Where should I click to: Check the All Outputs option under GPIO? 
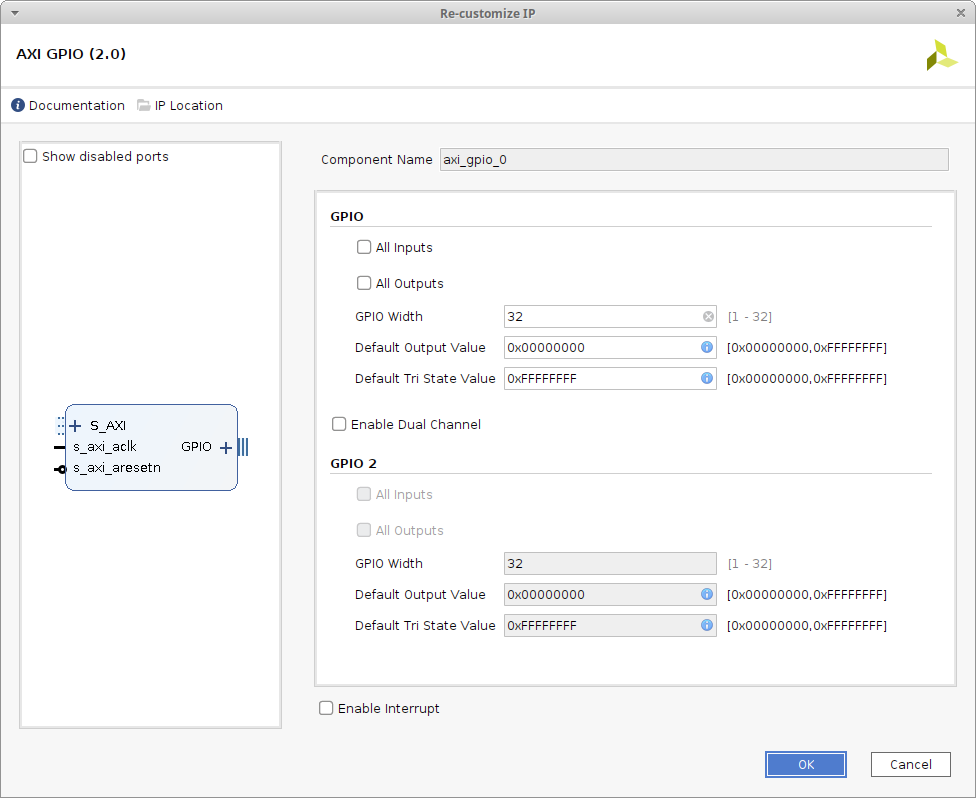(364, 284)
